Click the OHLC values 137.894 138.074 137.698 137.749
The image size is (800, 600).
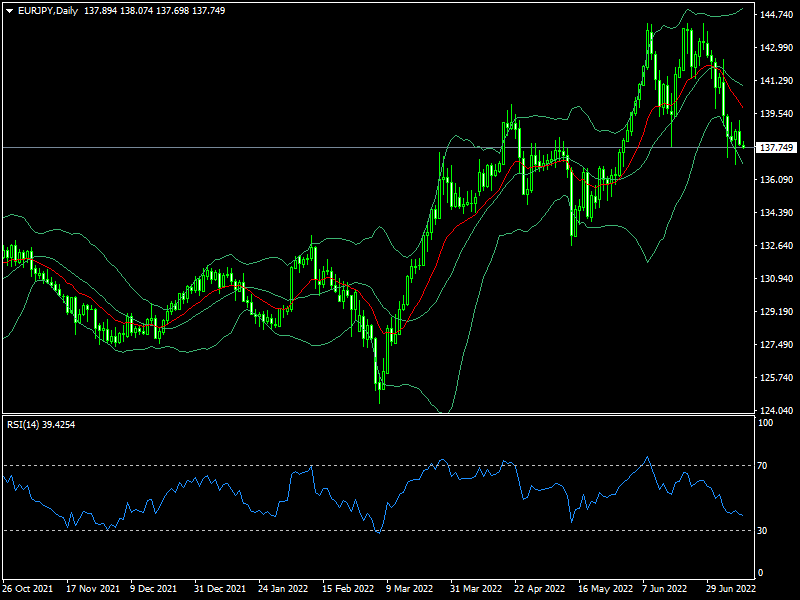[155, 11]
